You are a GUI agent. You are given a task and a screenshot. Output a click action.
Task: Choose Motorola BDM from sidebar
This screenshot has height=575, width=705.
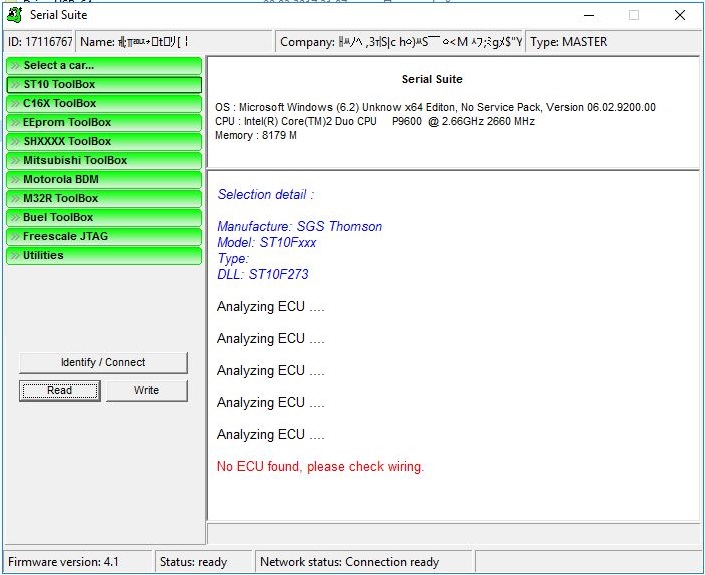(104, 180)
